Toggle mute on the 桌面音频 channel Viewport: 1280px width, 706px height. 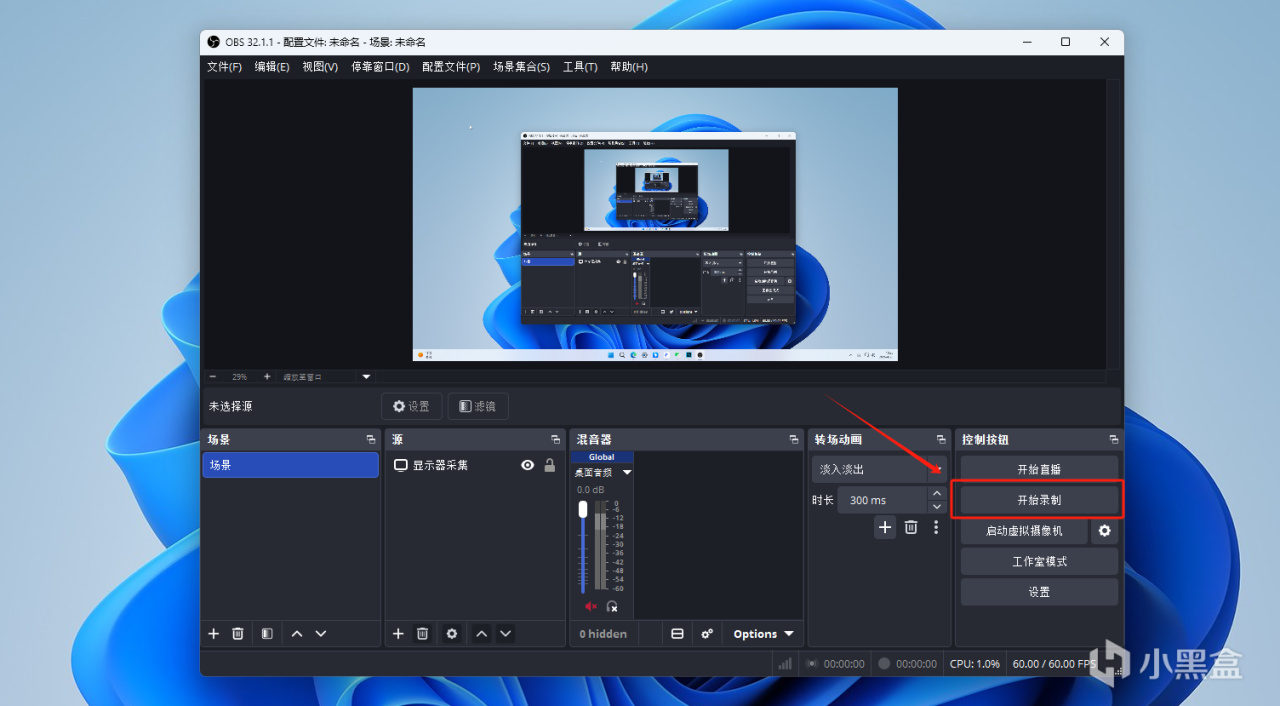click(x=590, y=606)
